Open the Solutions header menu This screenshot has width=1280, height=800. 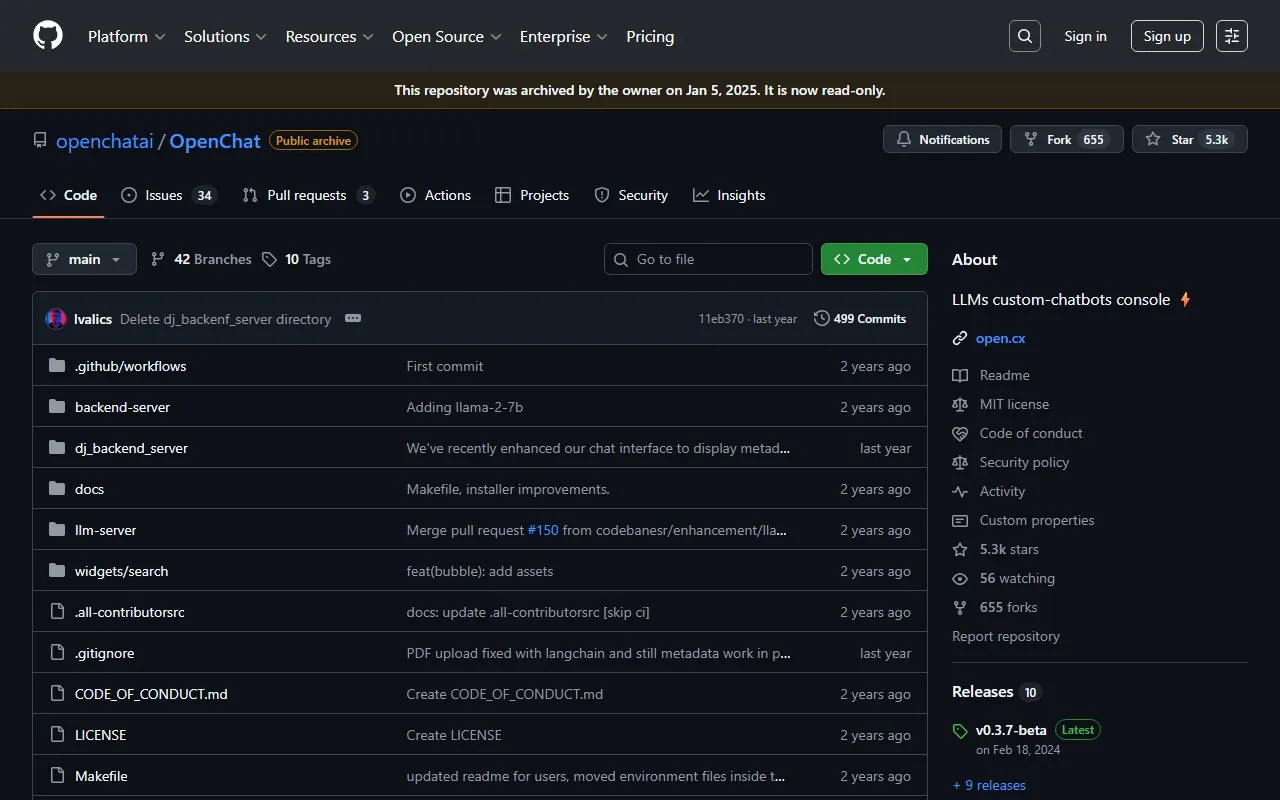[x=225, y=36]
